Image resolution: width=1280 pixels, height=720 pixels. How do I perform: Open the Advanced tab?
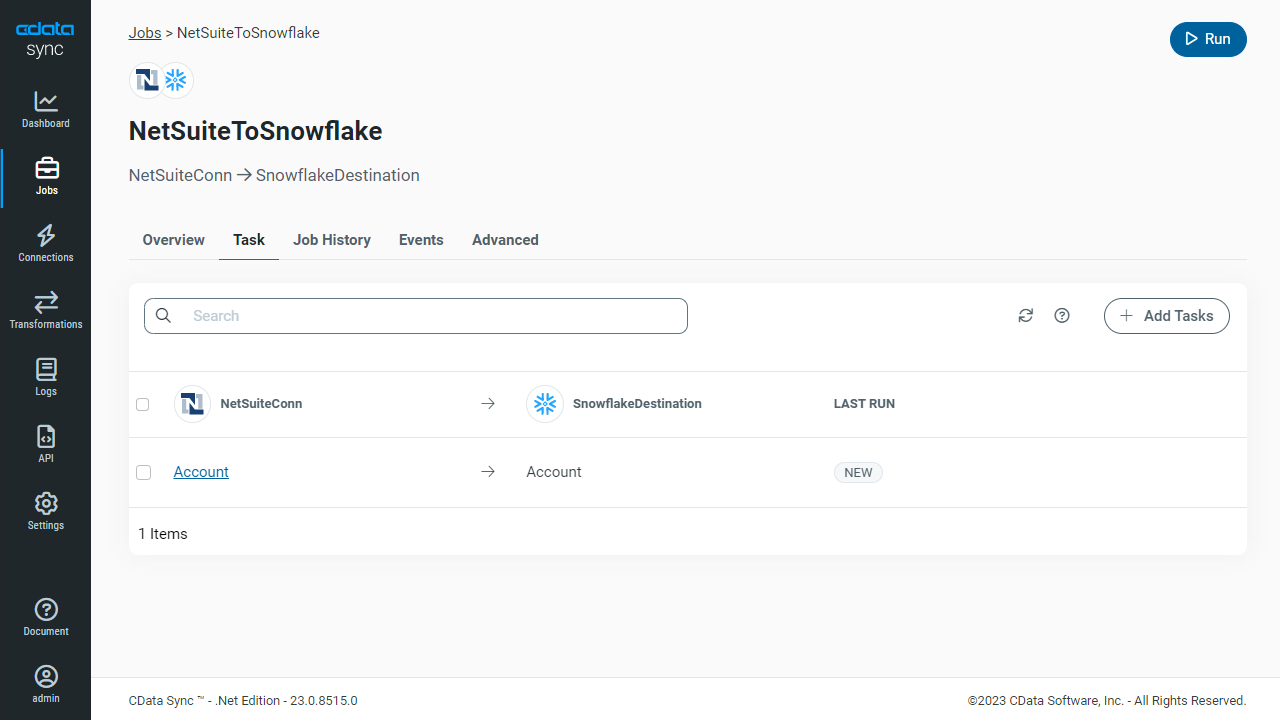point(505,240)
